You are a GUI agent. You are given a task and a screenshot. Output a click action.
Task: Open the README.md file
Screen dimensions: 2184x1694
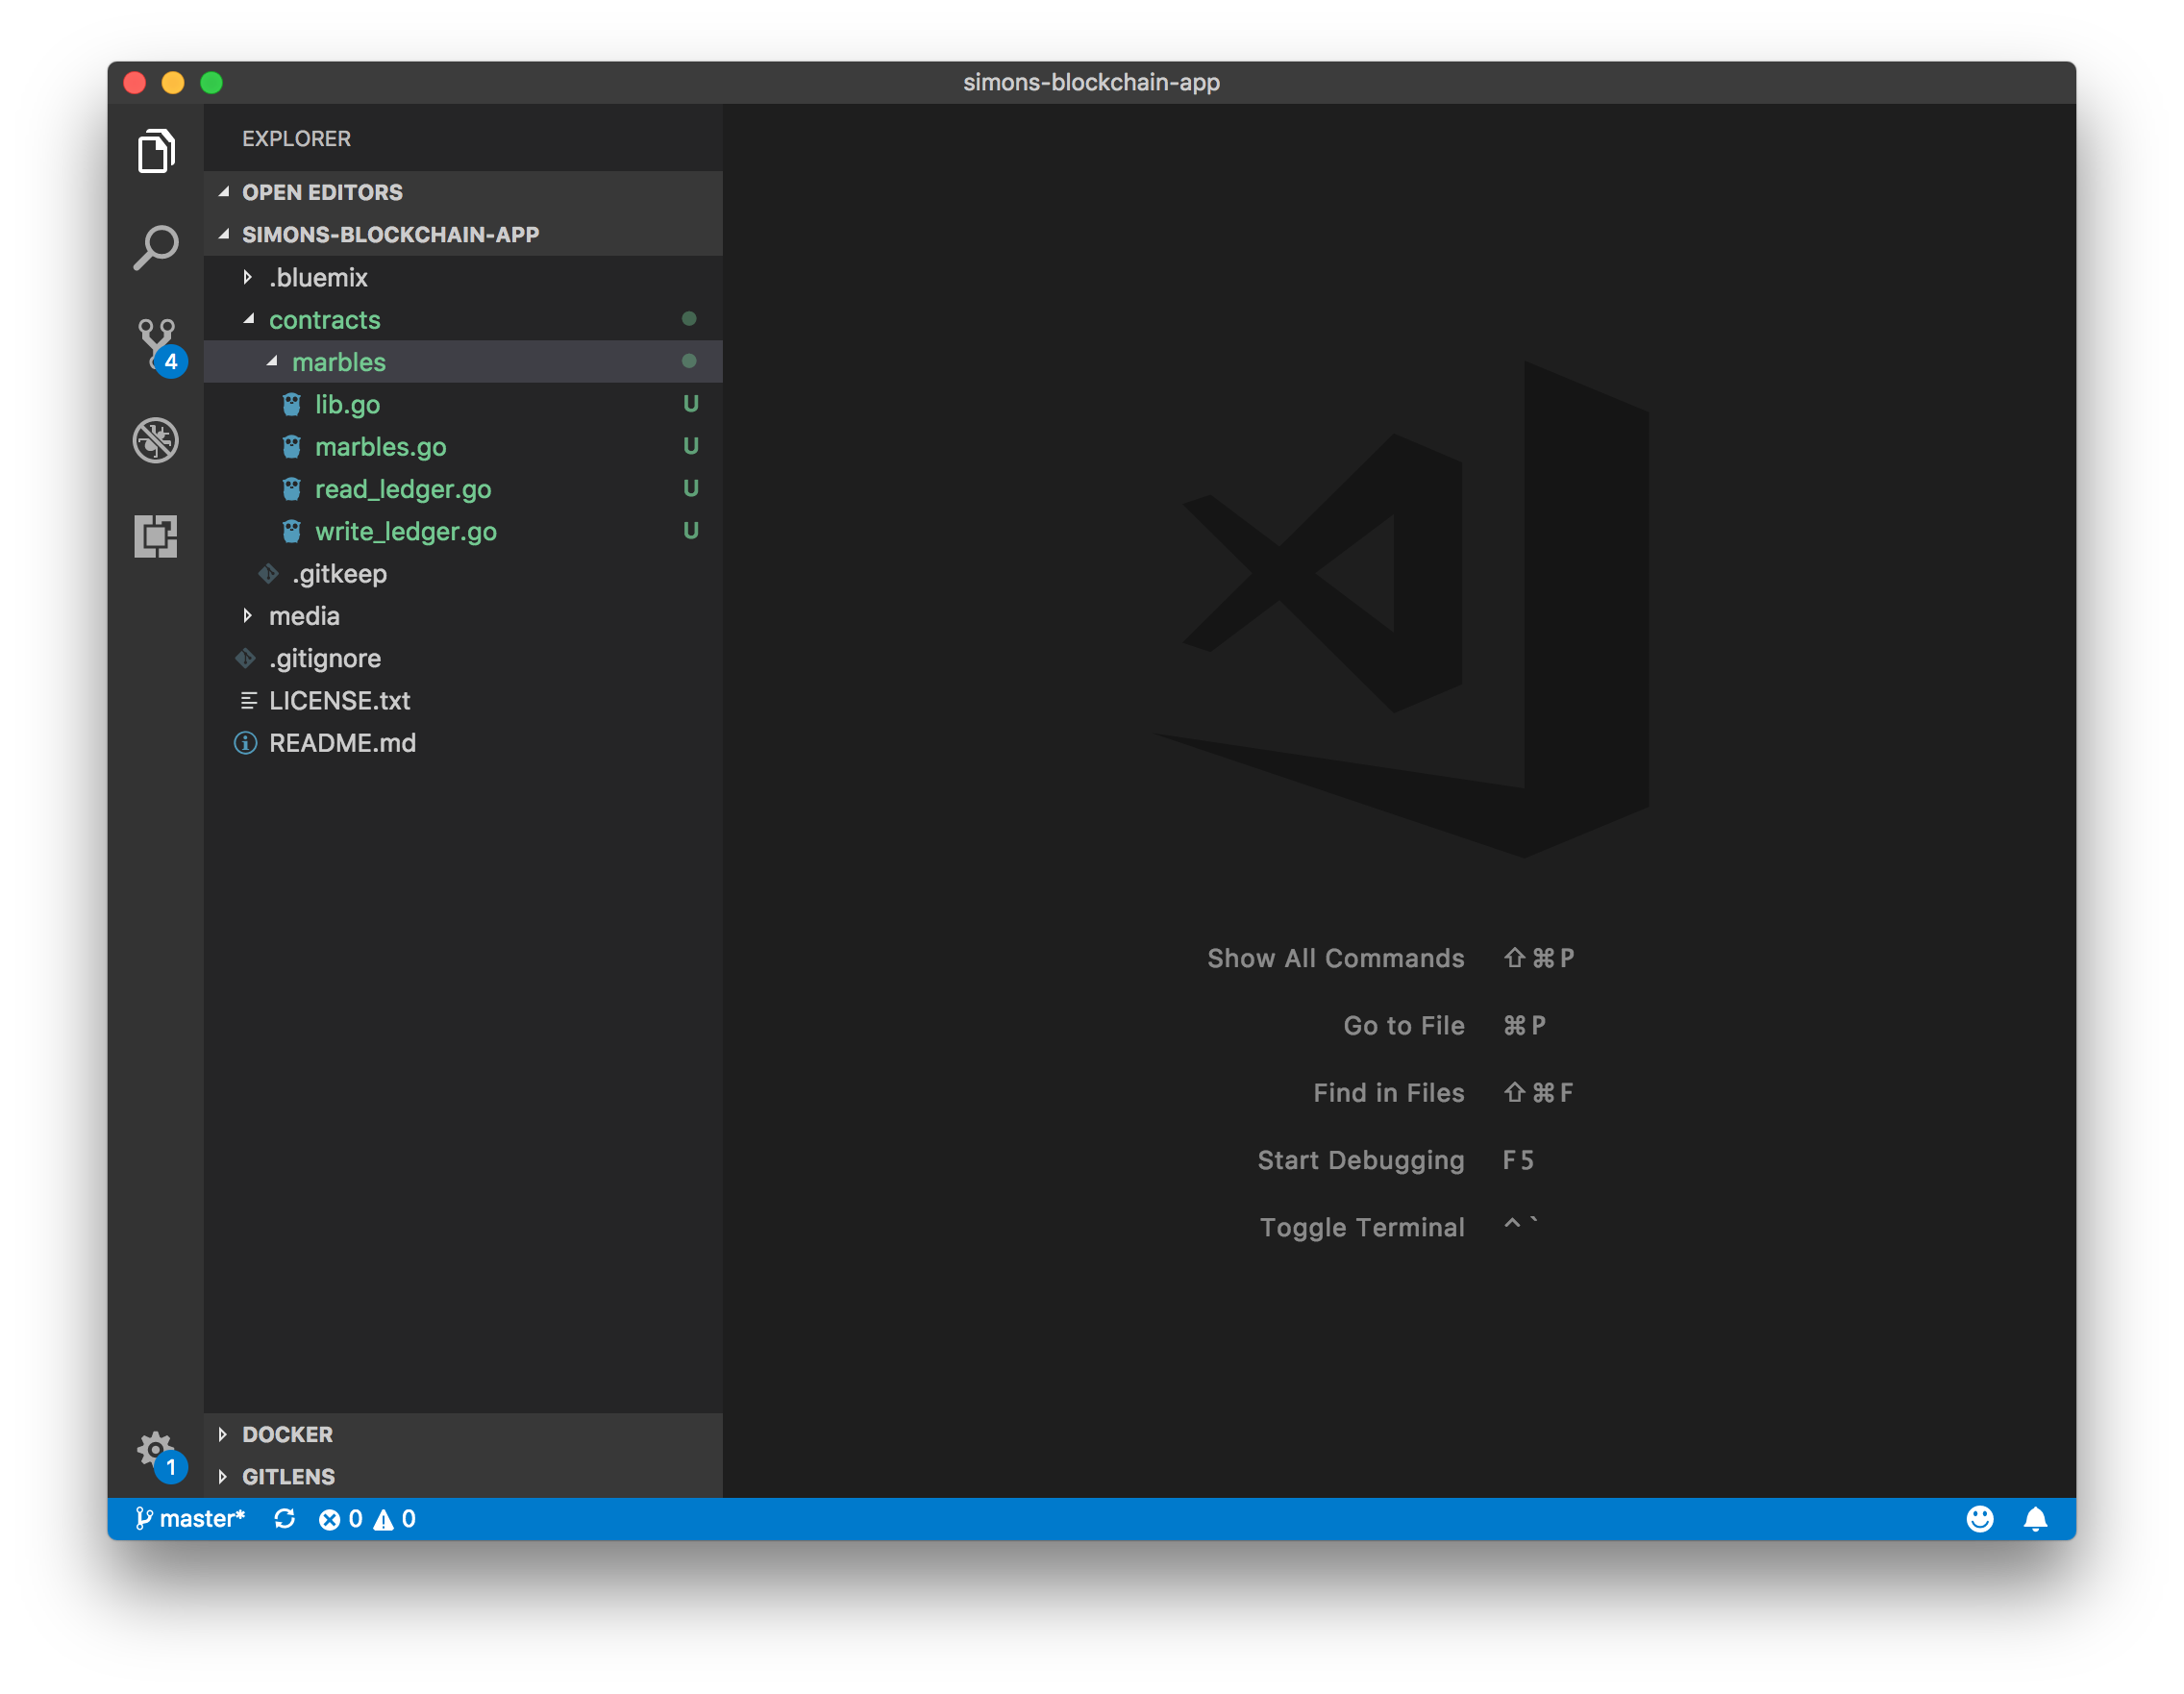coord(342,743)
